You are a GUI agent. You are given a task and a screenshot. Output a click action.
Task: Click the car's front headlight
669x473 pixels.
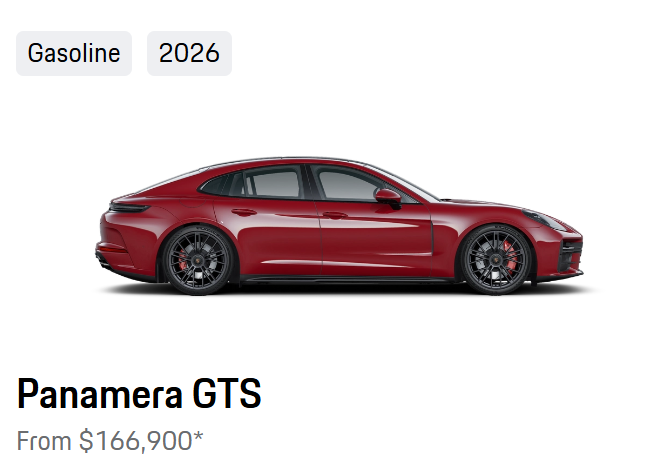(541, 218)
